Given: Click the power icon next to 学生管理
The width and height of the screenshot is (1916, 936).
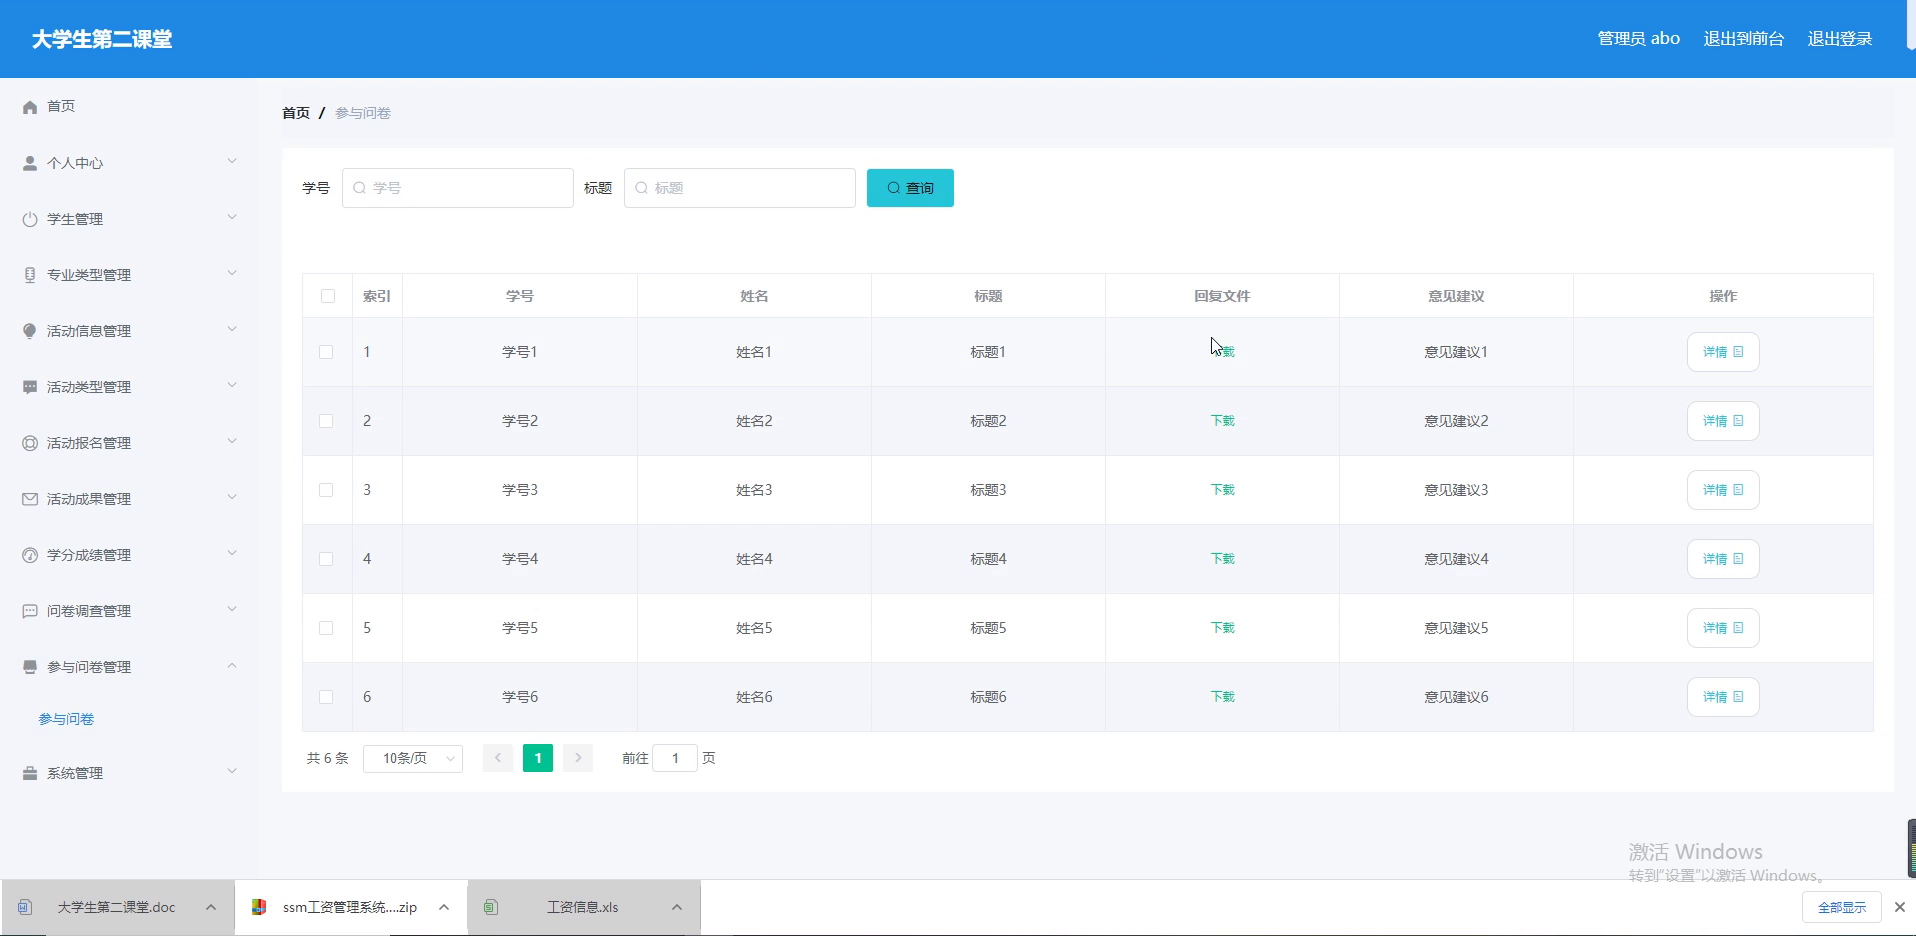Looking at the screenshot, I should point(30,219).
